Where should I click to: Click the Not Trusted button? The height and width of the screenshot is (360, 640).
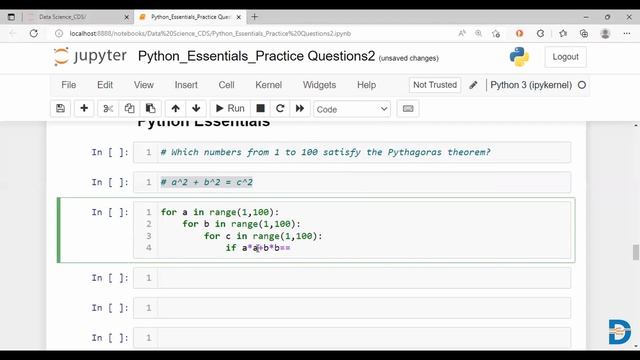[x=435, y=85]
